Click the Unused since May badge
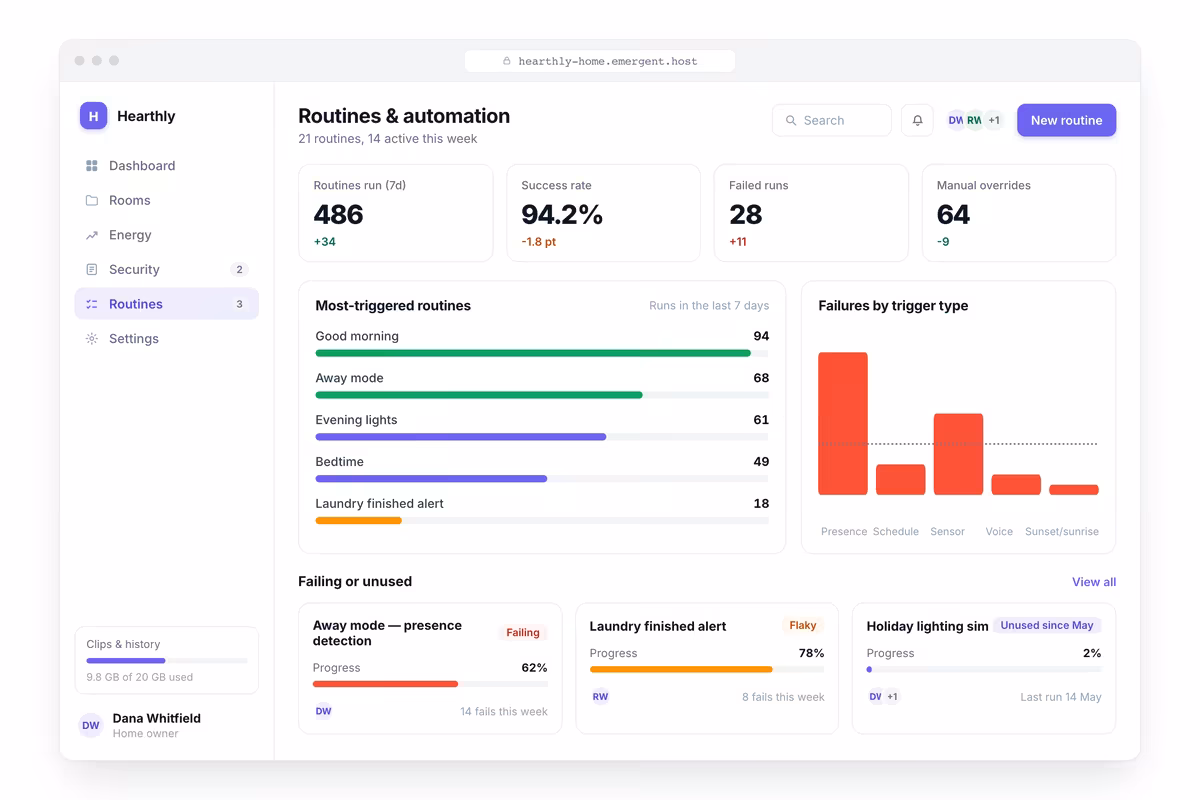 pyautogui.click(x=1047, y=625)
